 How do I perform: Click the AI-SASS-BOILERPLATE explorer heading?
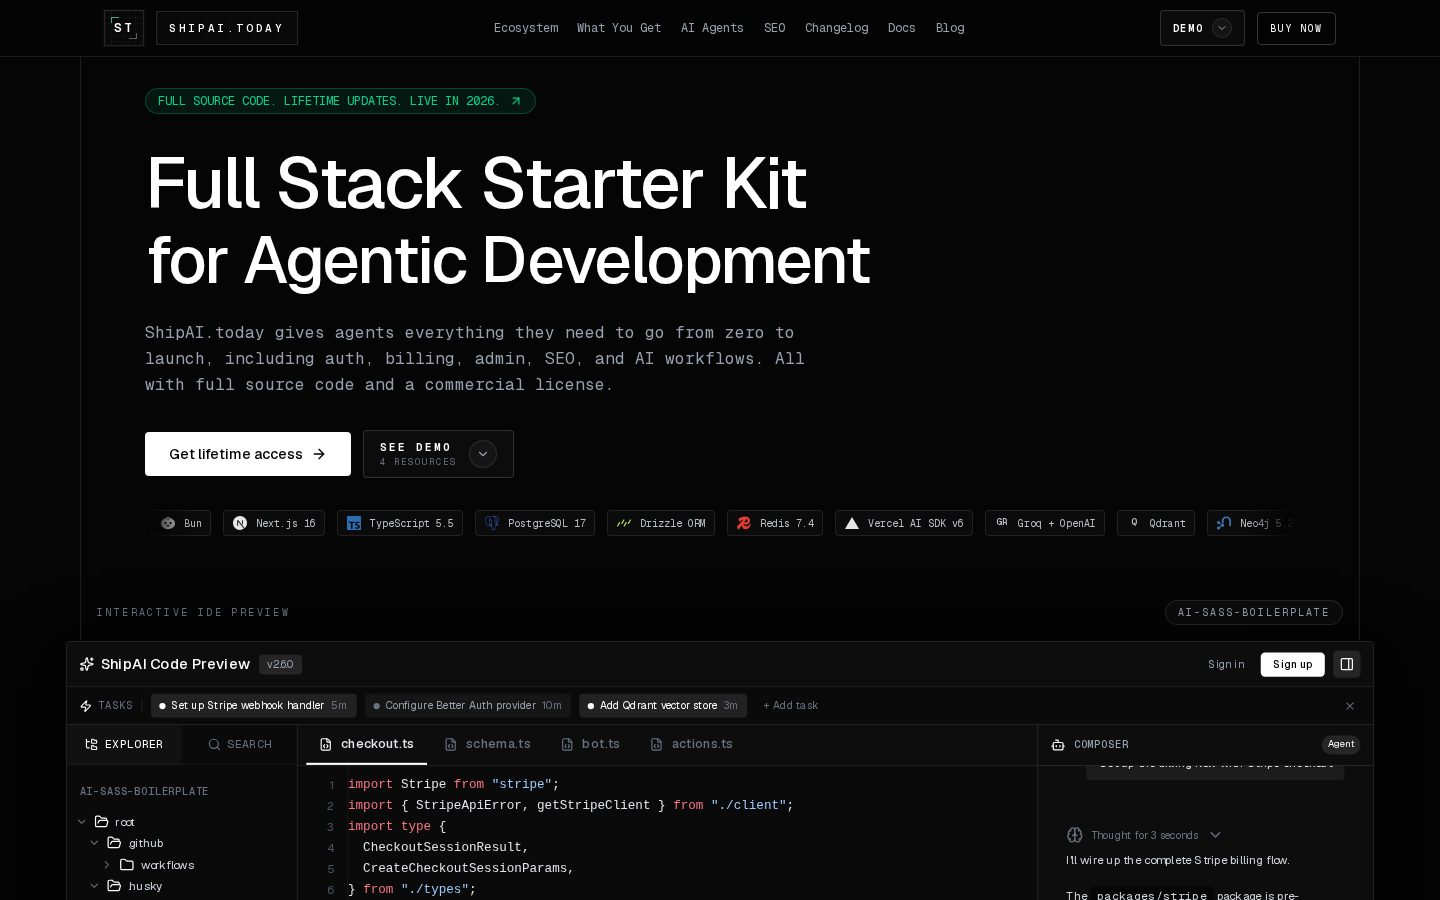[x=144, y=792]
